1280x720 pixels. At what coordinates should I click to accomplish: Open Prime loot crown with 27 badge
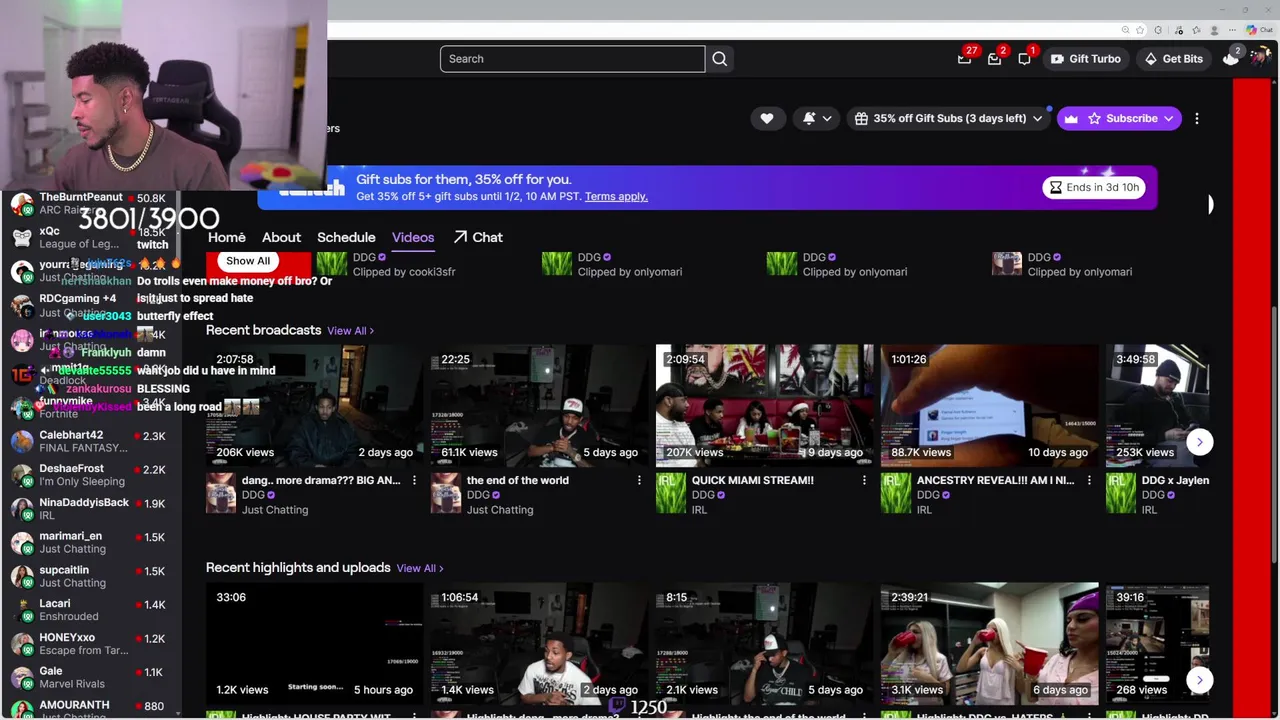pos(964,59)
